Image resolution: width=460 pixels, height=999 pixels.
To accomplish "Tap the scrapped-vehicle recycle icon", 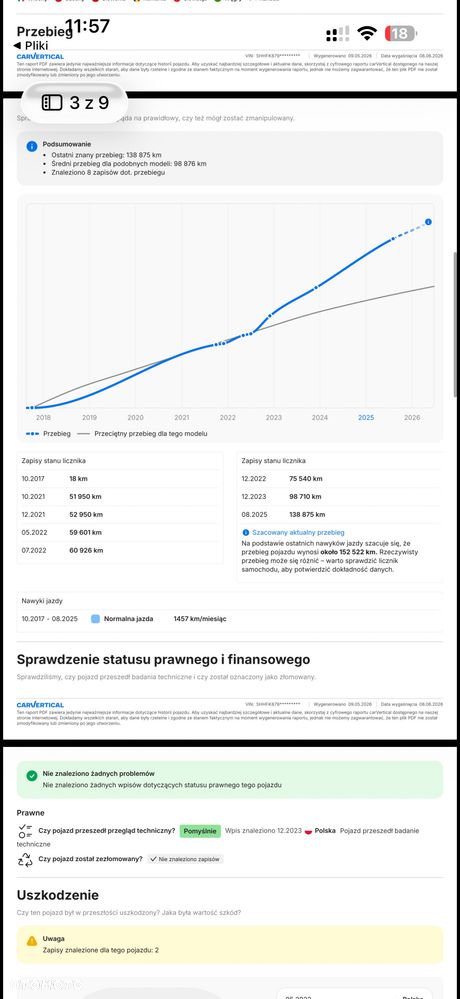I will [x=25, y=860].
